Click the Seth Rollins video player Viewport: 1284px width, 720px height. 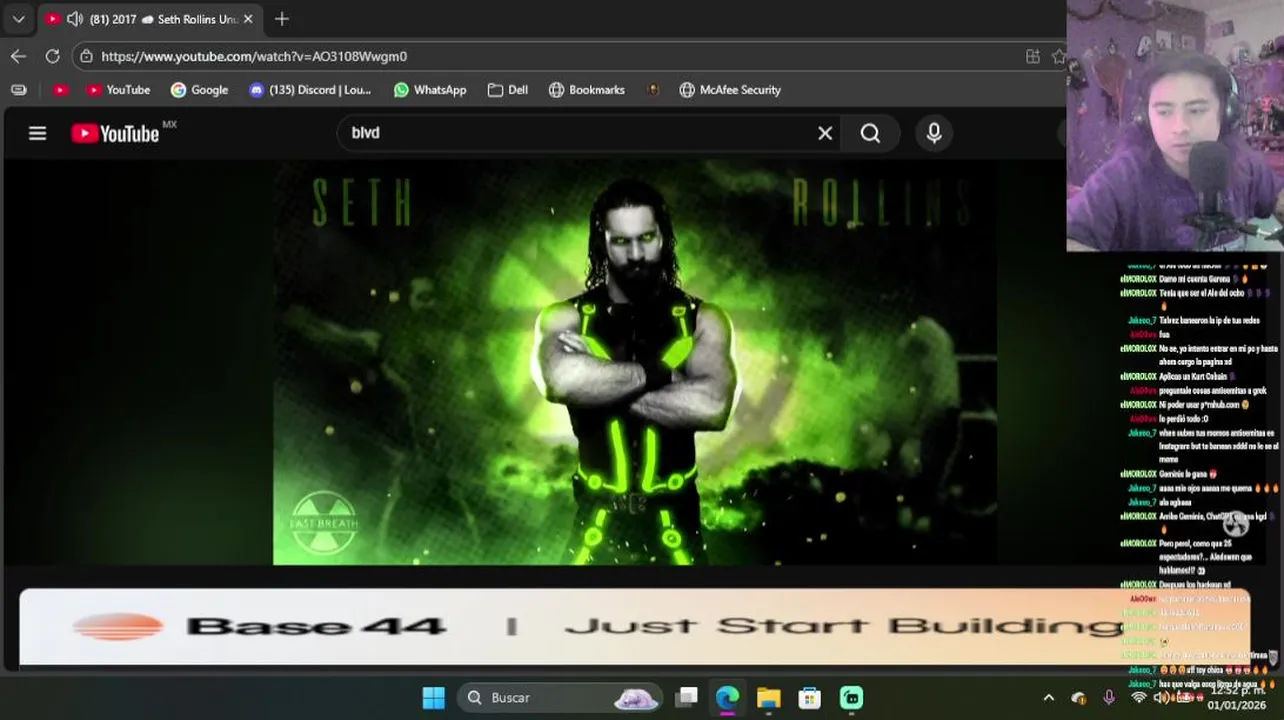tap(635, 362)
